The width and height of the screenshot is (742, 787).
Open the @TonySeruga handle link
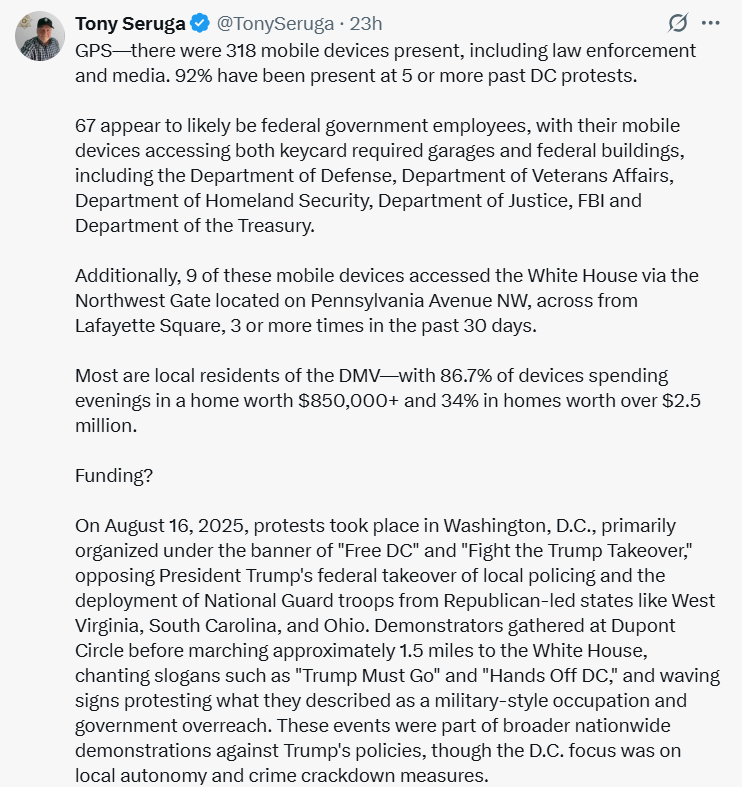coord(270,23)
